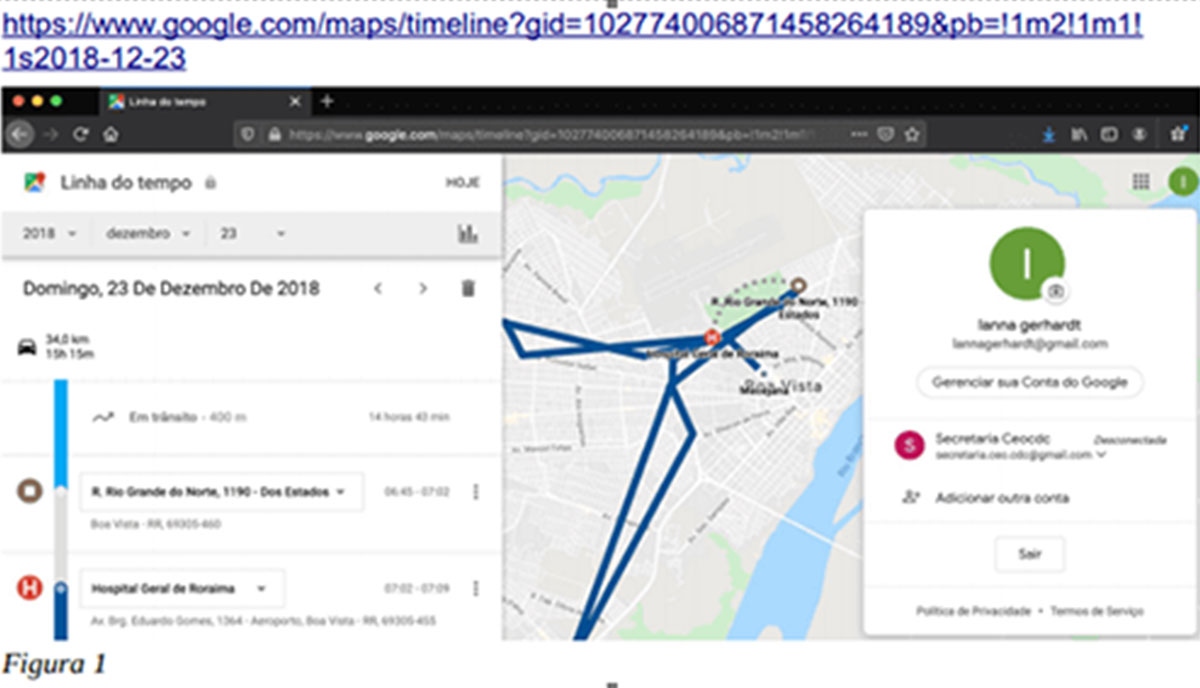Open the page actions three-dot menu
The height and width of the screenshot is (688, 1200).
pos(859,134)
